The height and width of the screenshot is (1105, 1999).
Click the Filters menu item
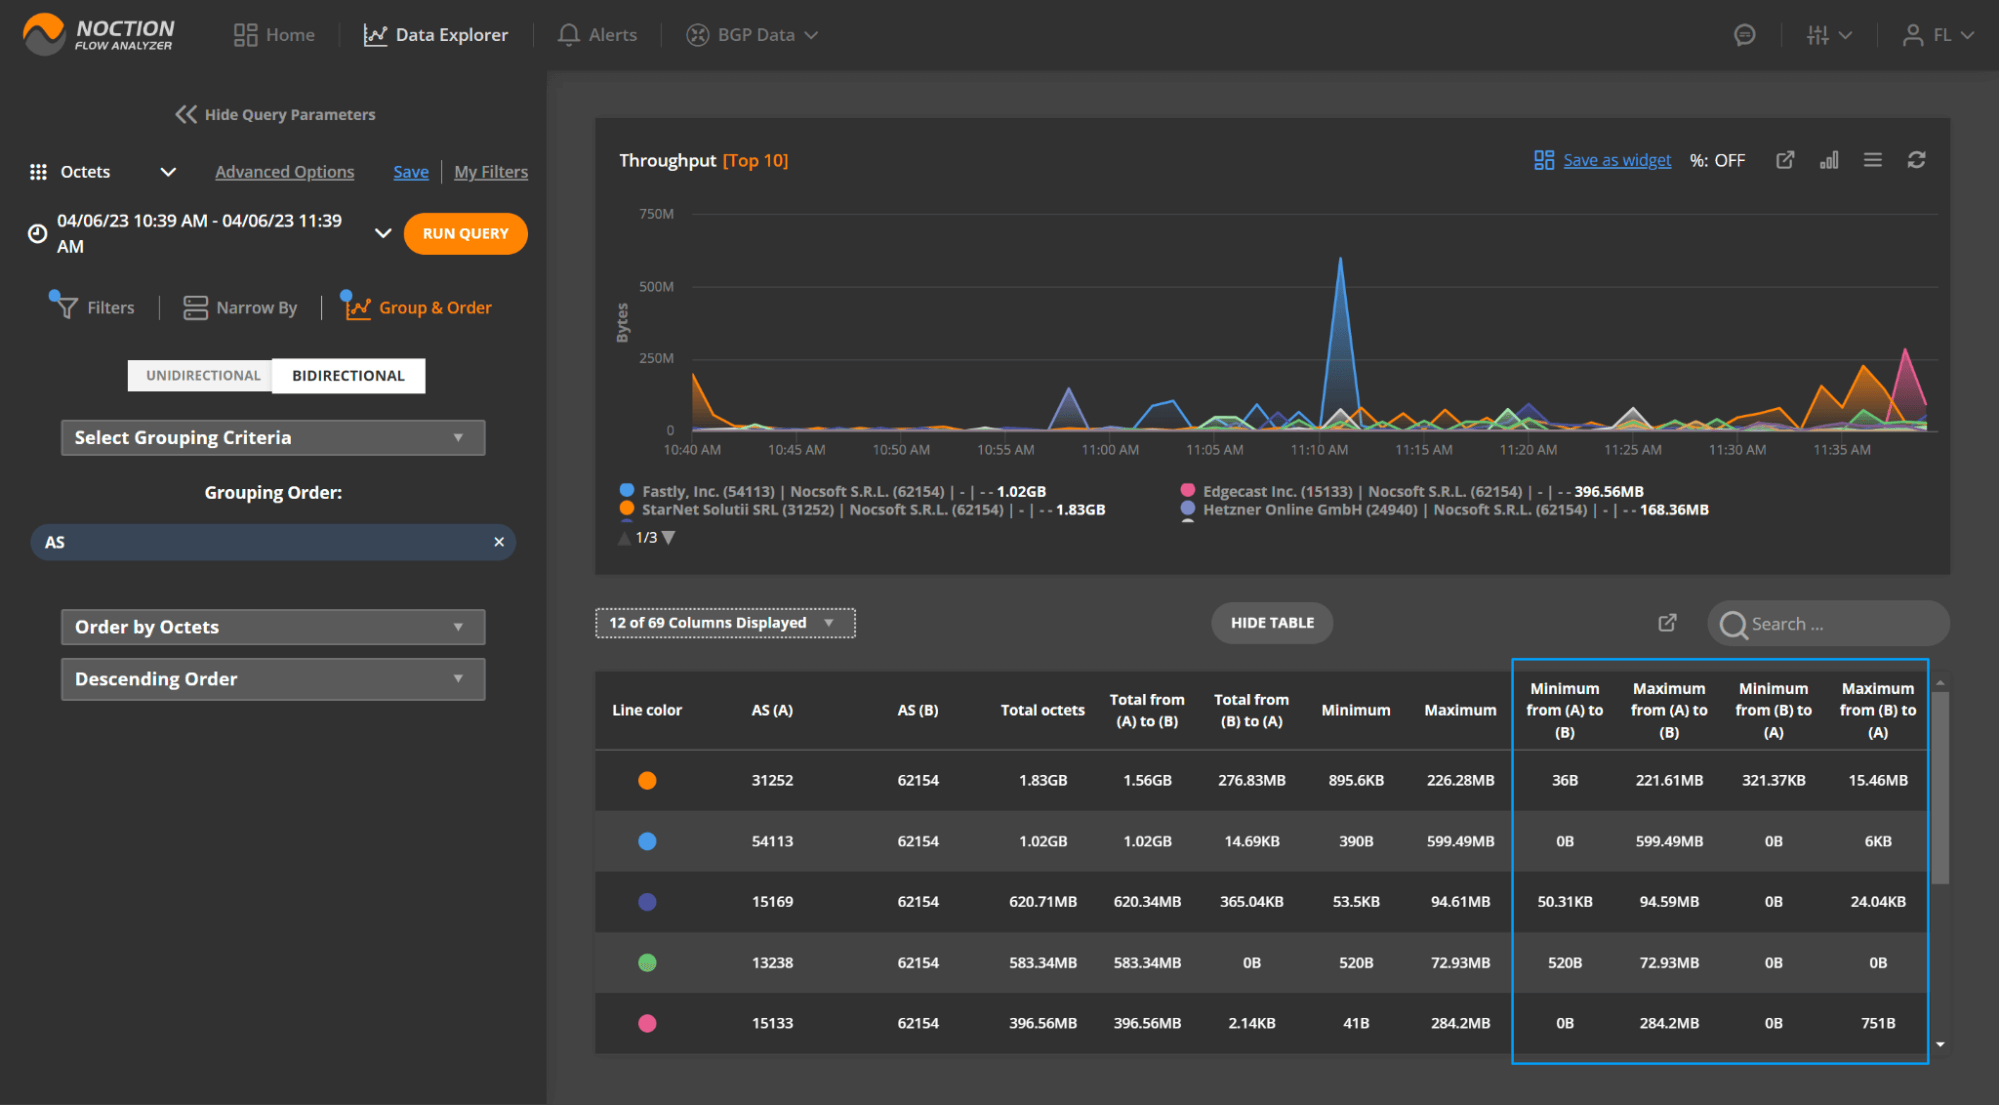coord(95,306)
